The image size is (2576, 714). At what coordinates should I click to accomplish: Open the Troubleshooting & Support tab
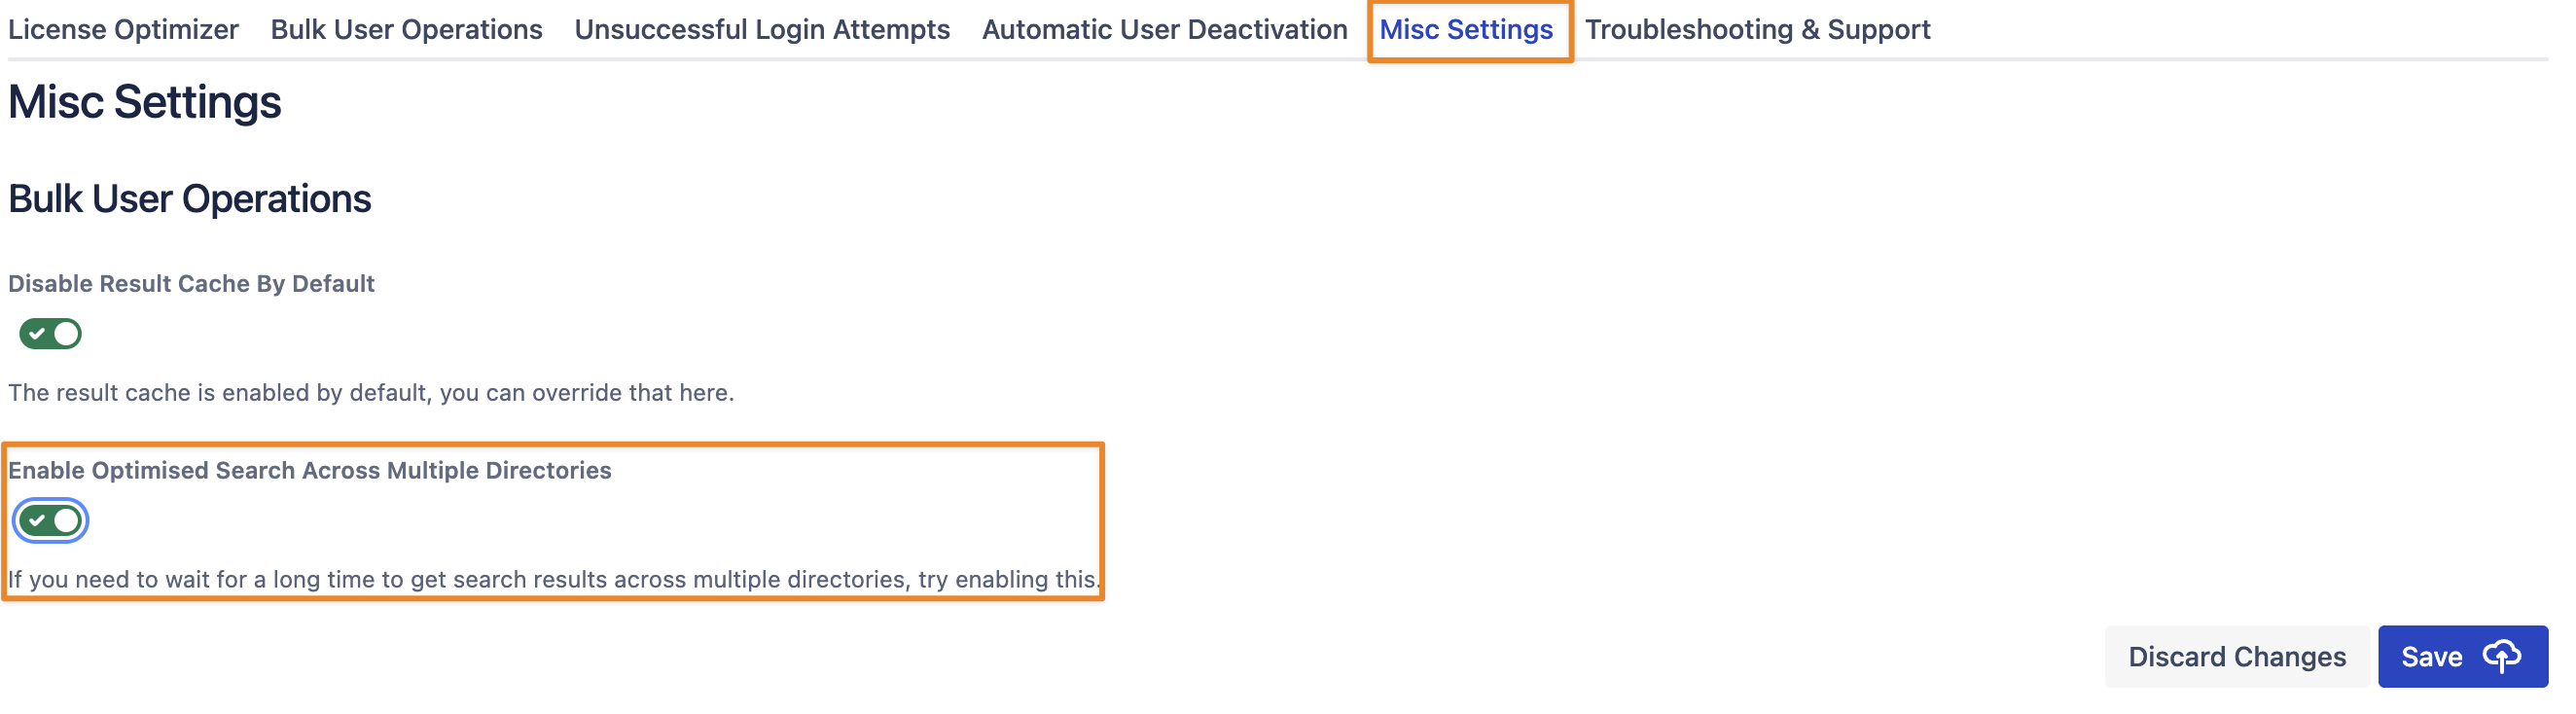pos(1757,30)
